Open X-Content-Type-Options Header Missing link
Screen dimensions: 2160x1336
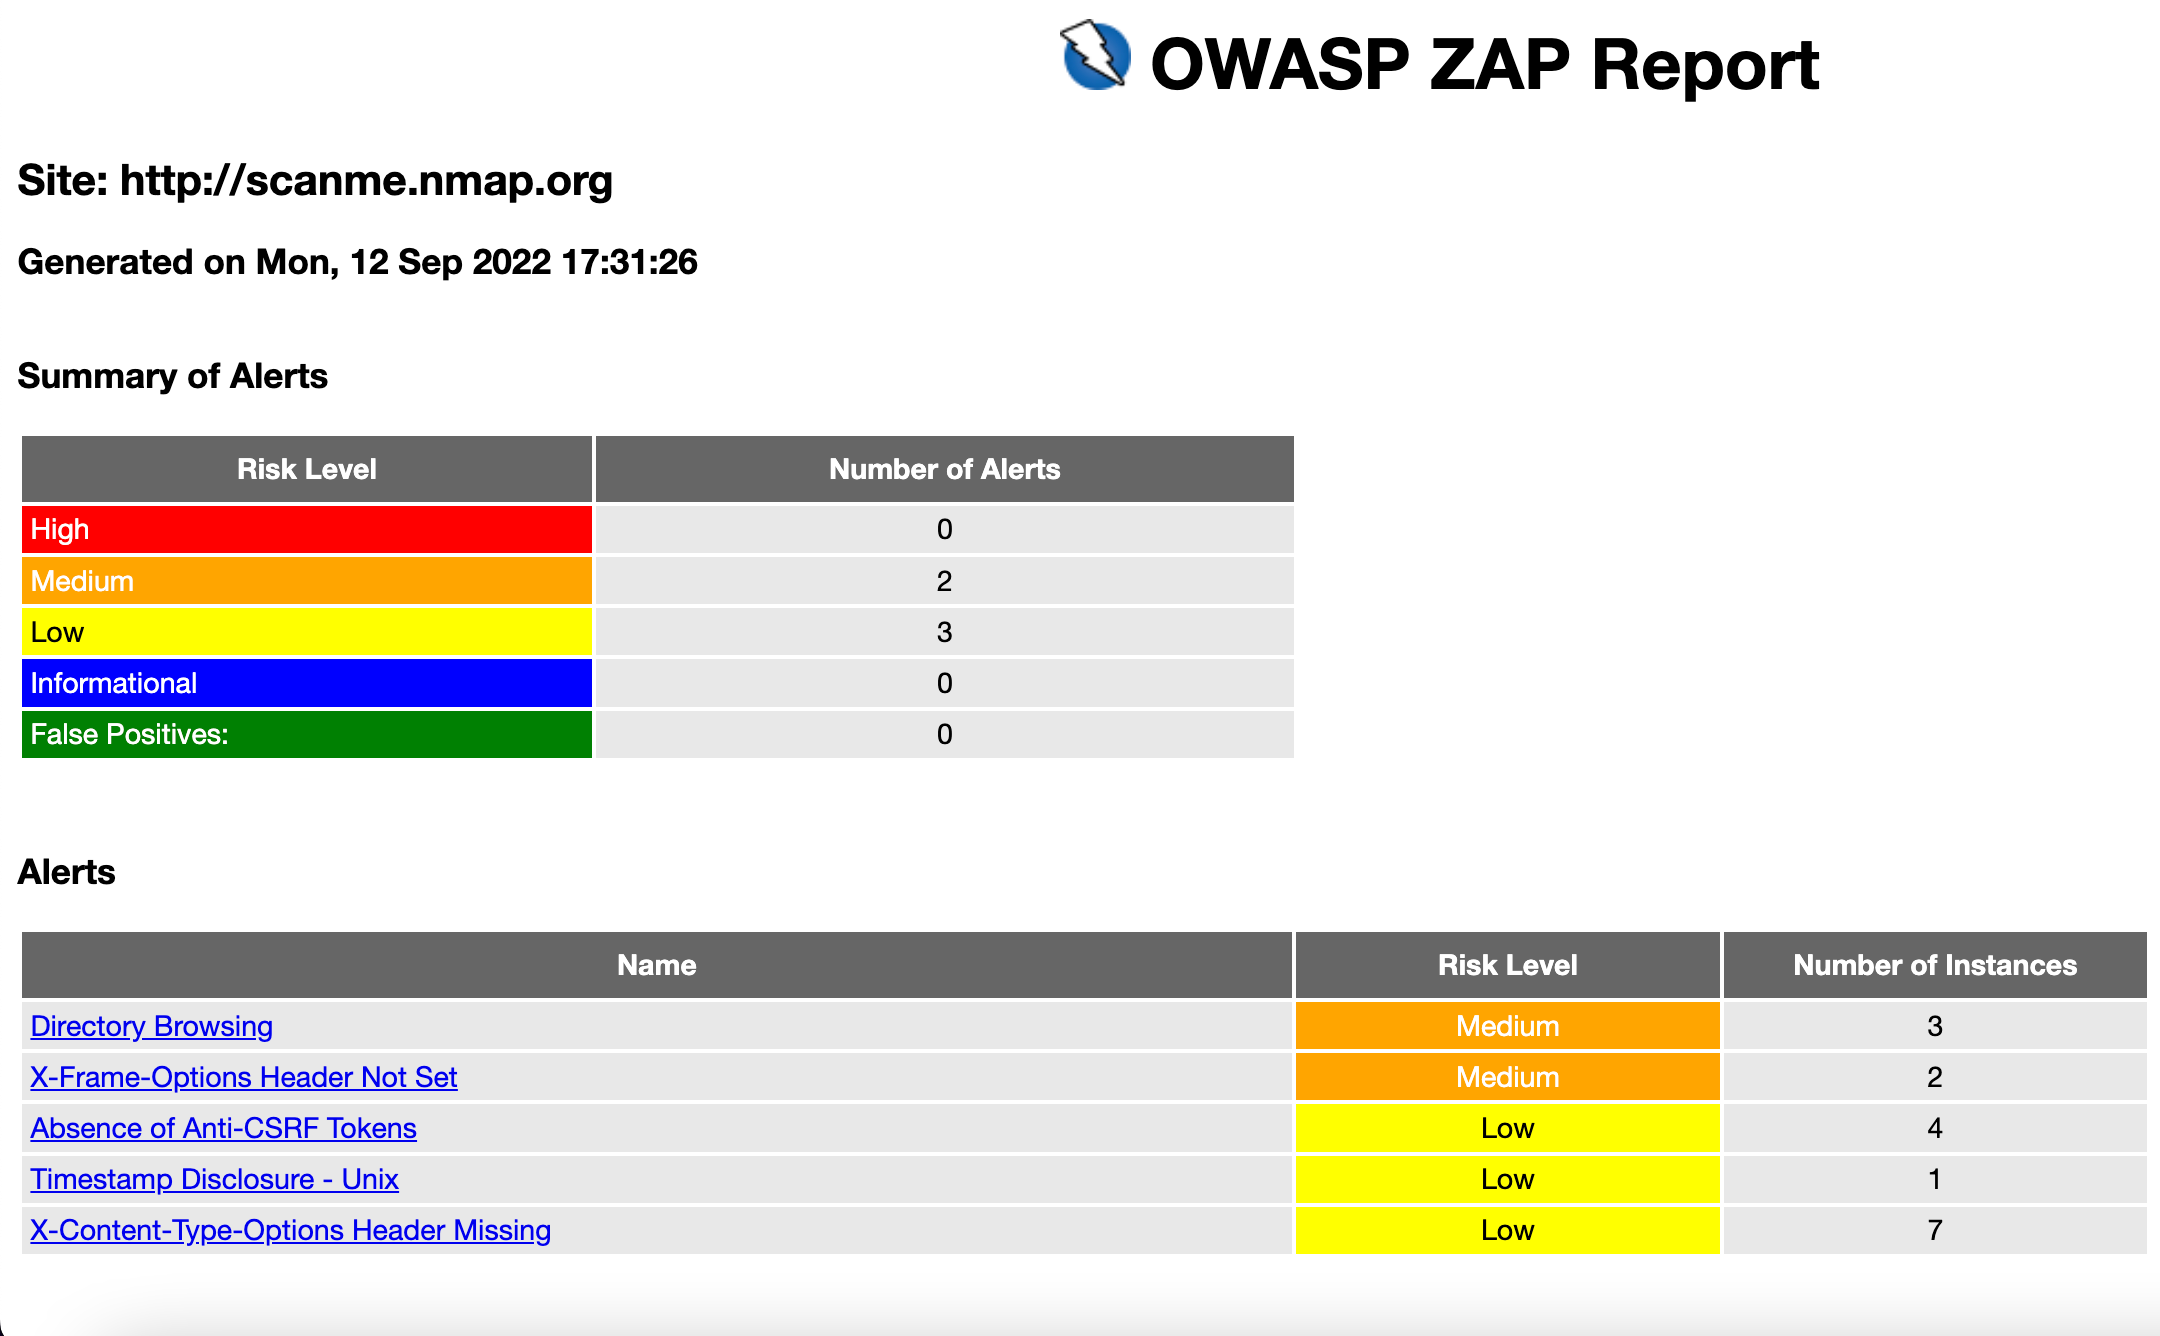[x=290, y=1230]
